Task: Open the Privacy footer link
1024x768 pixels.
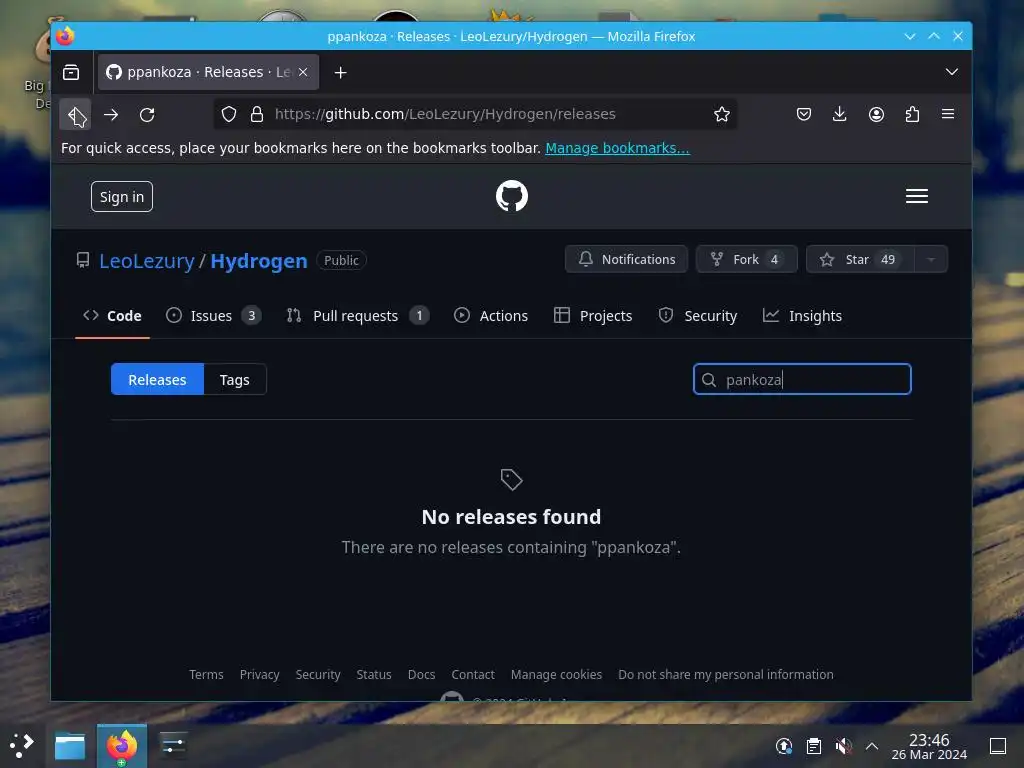Action: click(259, 675)
